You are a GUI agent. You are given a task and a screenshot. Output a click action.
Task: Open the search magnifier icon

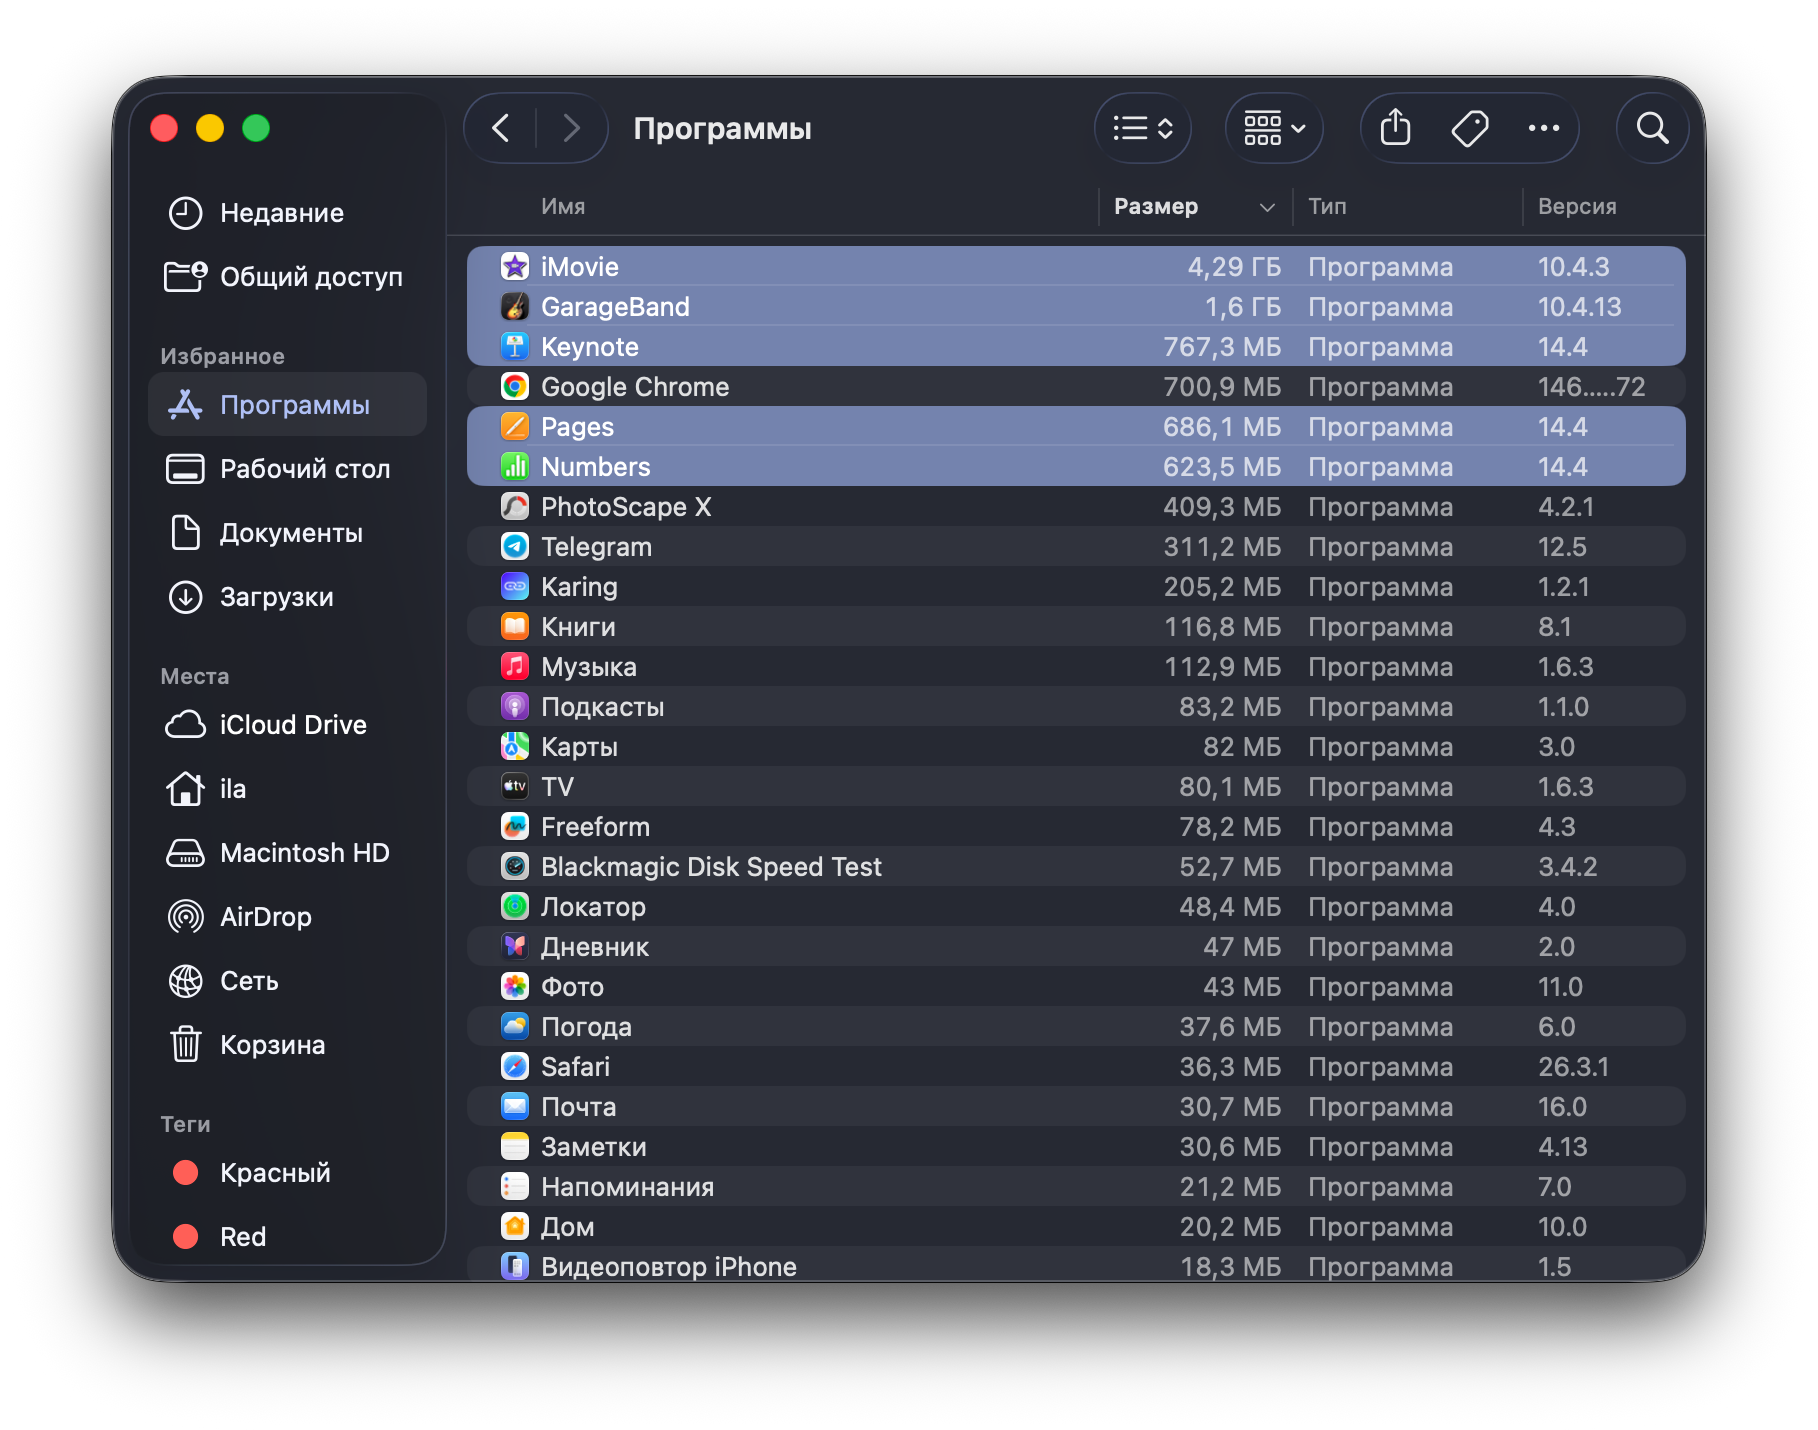(1652, 128)
